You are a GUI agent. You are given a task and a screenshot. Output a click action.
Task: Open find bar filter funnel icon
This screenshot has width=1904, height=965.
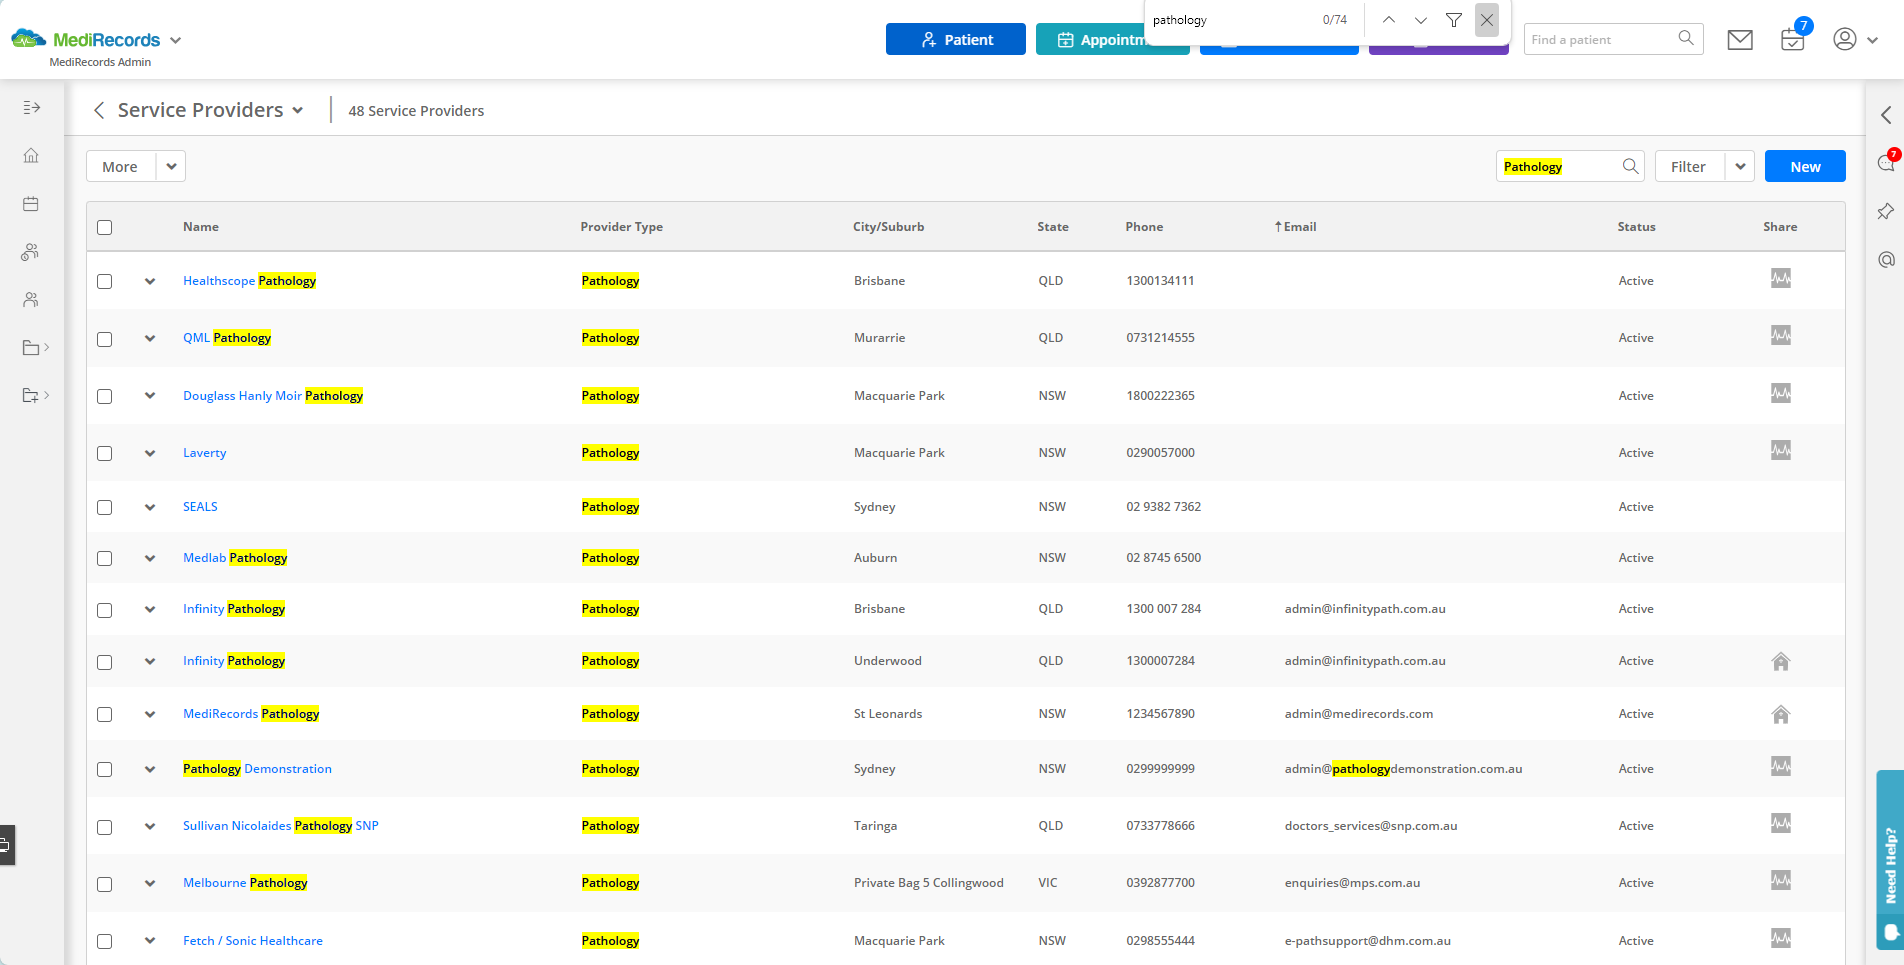tap(1454, 20)
